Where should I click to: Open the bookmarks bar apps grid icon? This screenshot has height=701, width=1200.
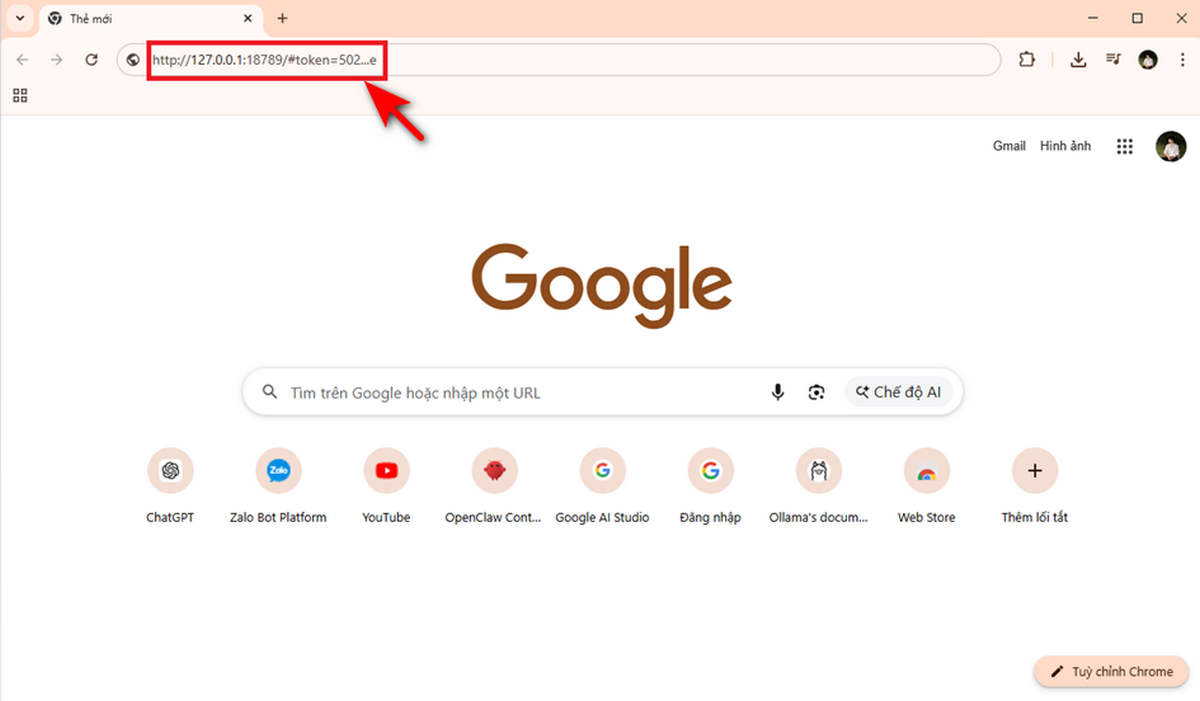20,96
